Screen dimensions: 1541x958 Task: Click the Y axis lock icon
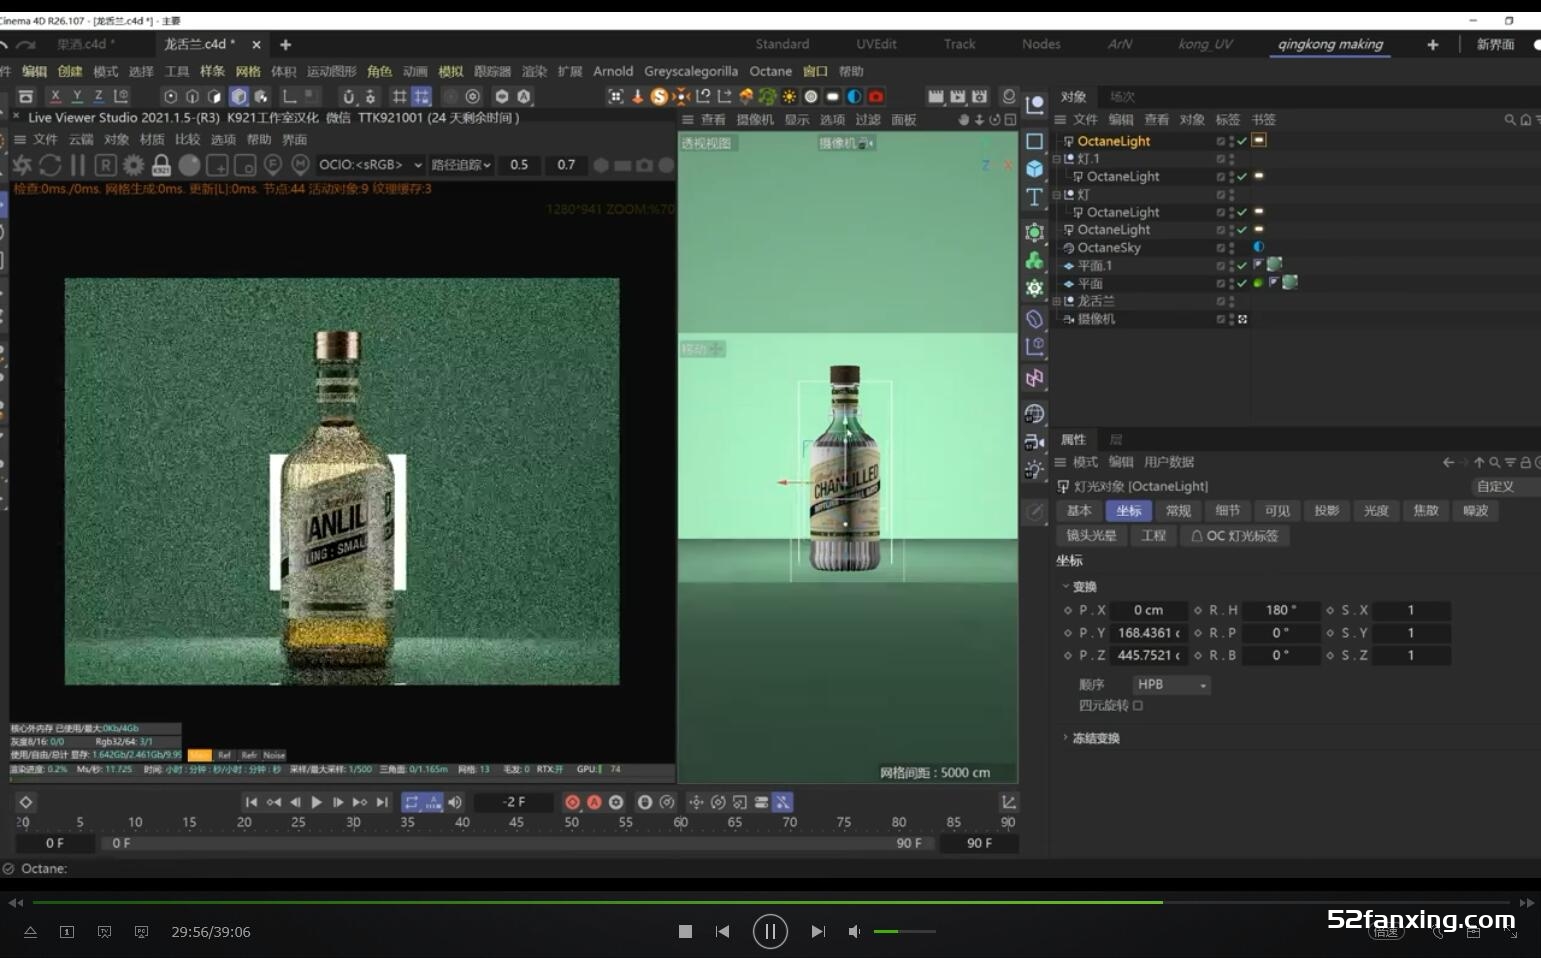point(77,96)
